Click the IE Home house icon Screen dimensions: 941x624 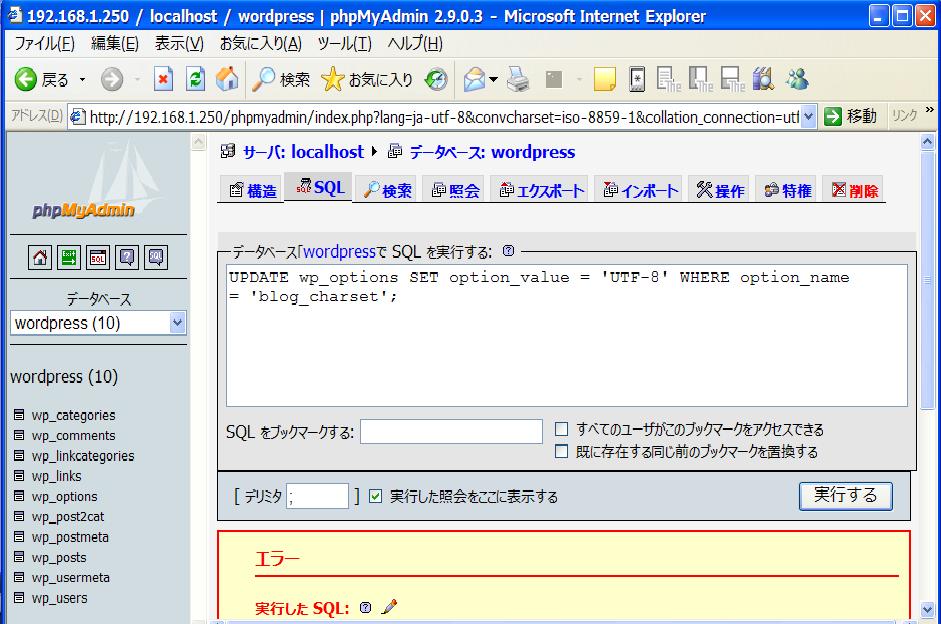pyautogui.click(x=227, y=79)
